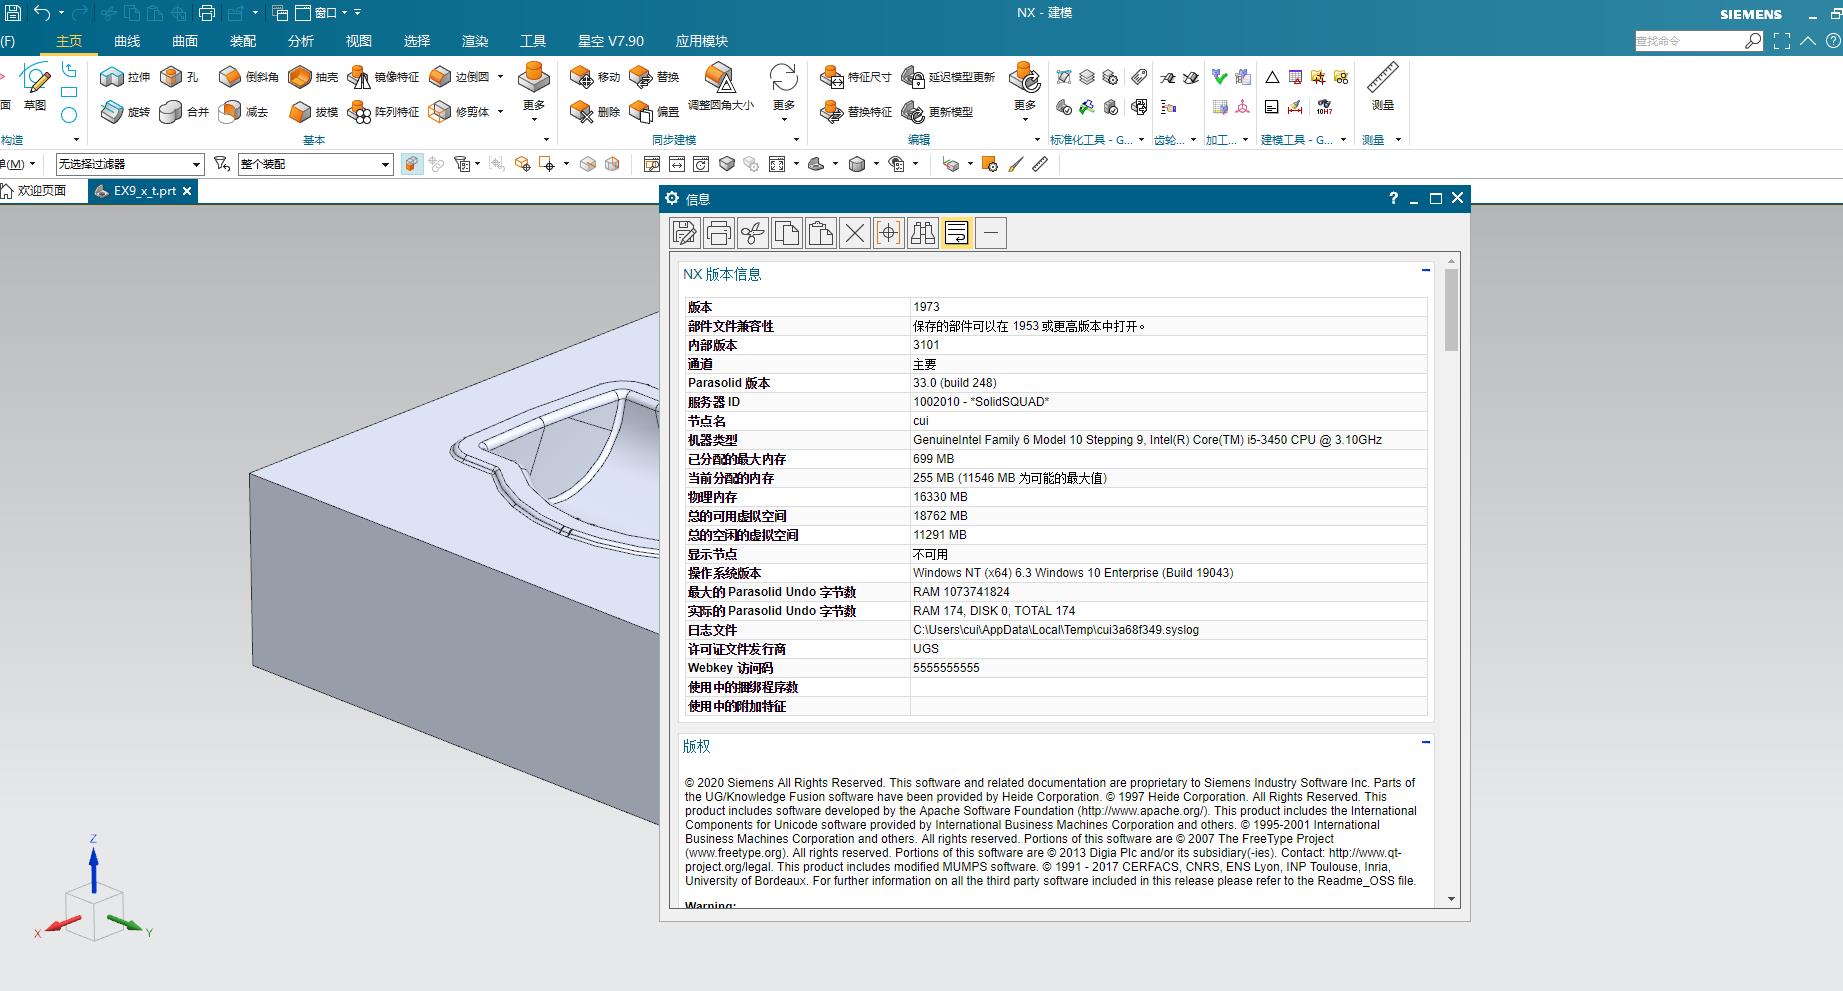The image size is (1843, 991).
Task: Click the paste clipboard icon in 信息 window
Action: click(x=821, y=233)
